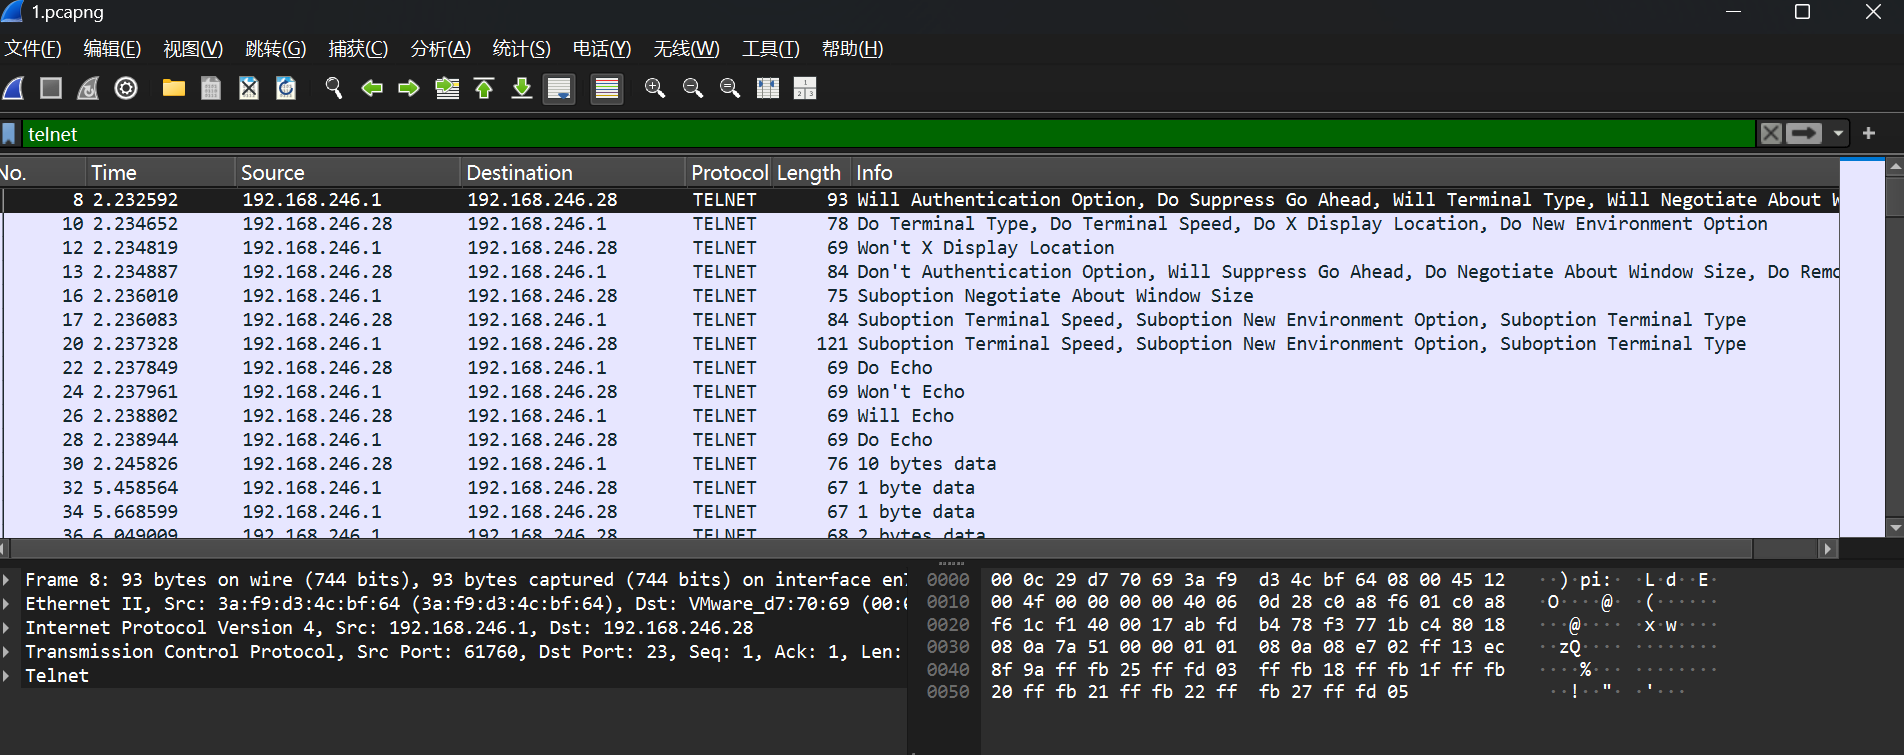Viewport: 1904px width, 755px height.
Task: Click the packet list vertical scrollbar thumb
Action: pyautogui.click(x=1894, y=197)
